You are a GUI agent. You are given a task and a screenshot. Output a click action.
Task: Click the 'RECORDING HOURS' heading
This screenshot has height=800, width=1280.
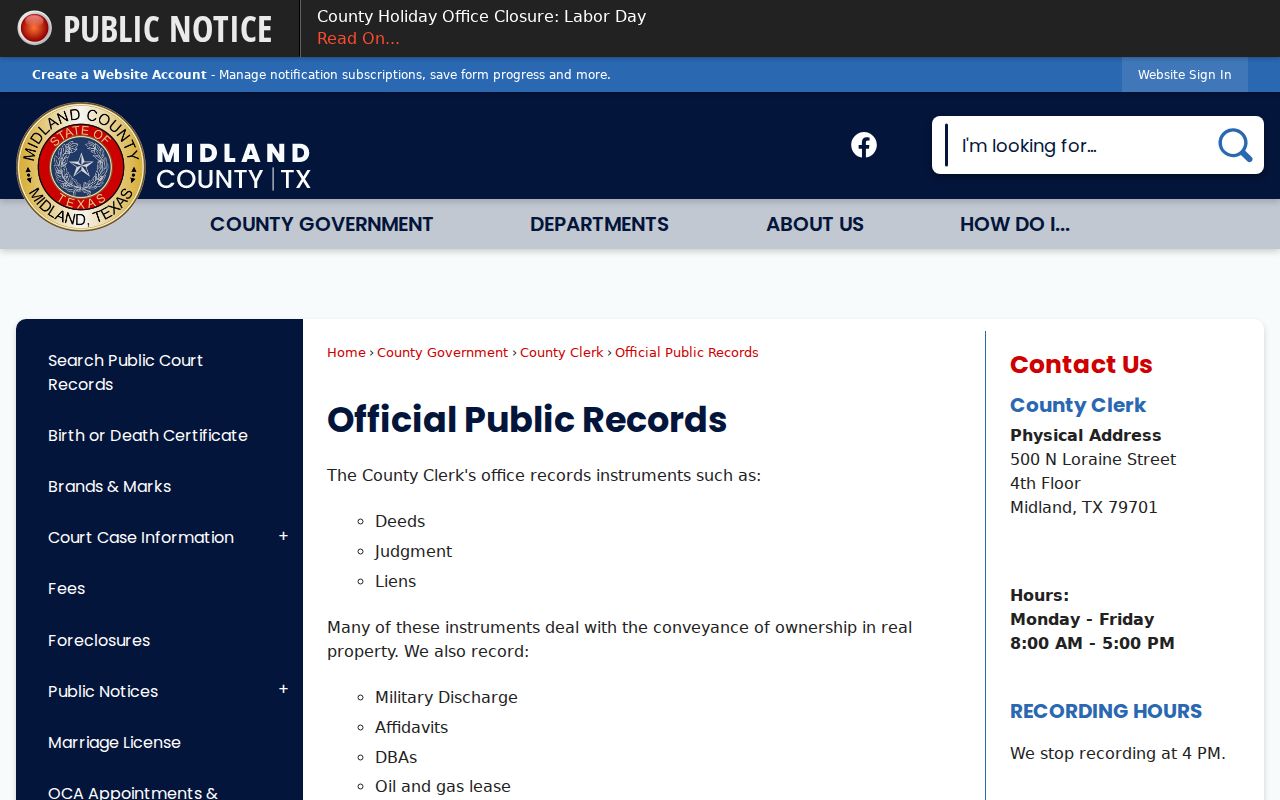[1106, 711]
